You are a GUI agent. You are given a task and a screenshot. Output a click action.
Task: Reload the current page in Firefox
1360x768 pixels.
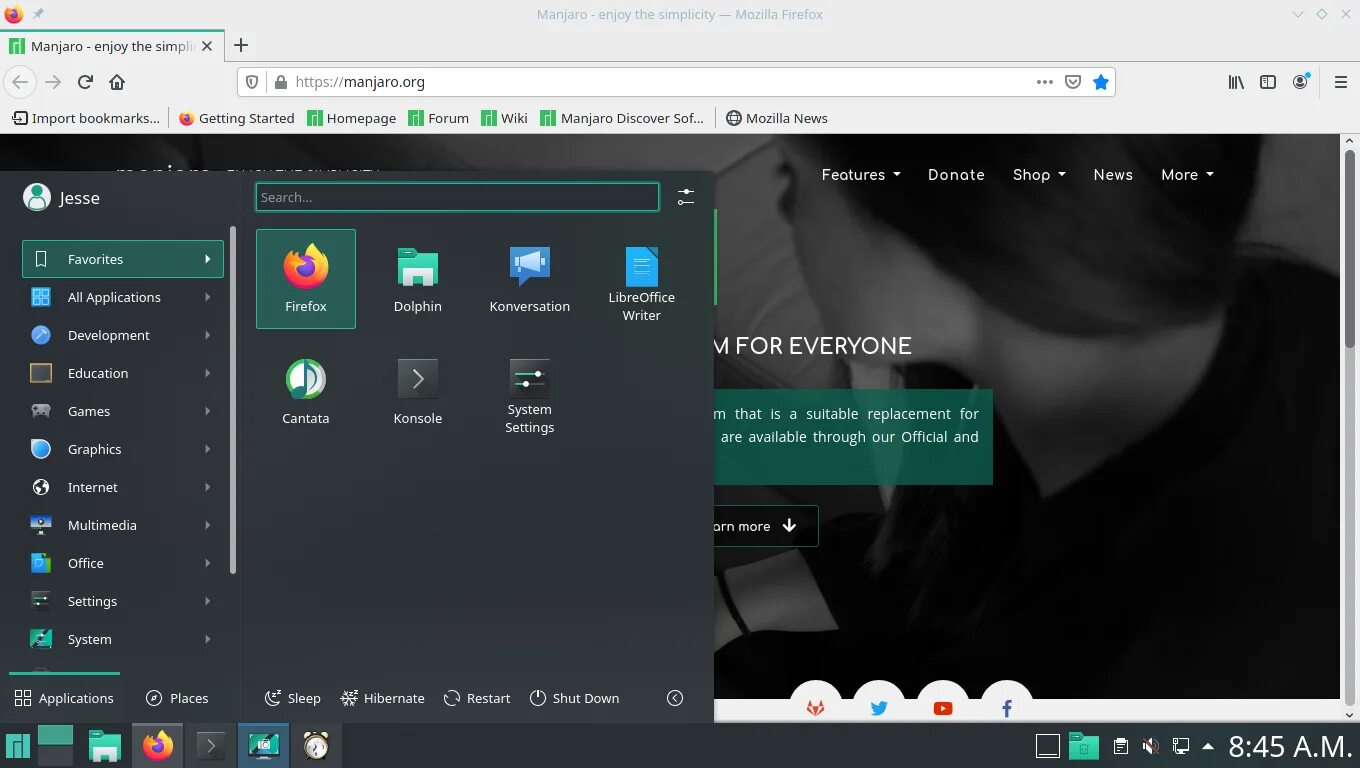[85, 82]
